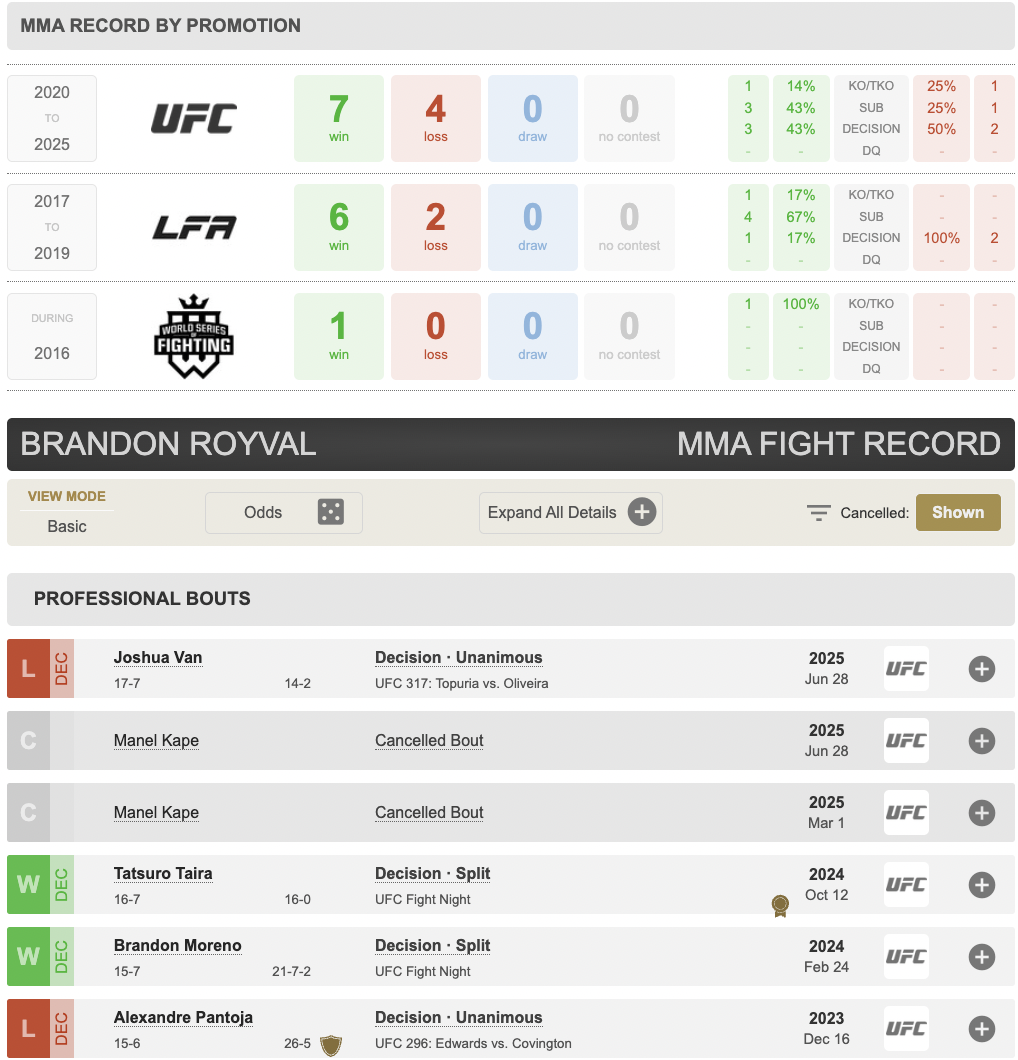
Task: Click the World Series of Fighting logo
Action: pos(194,336)
